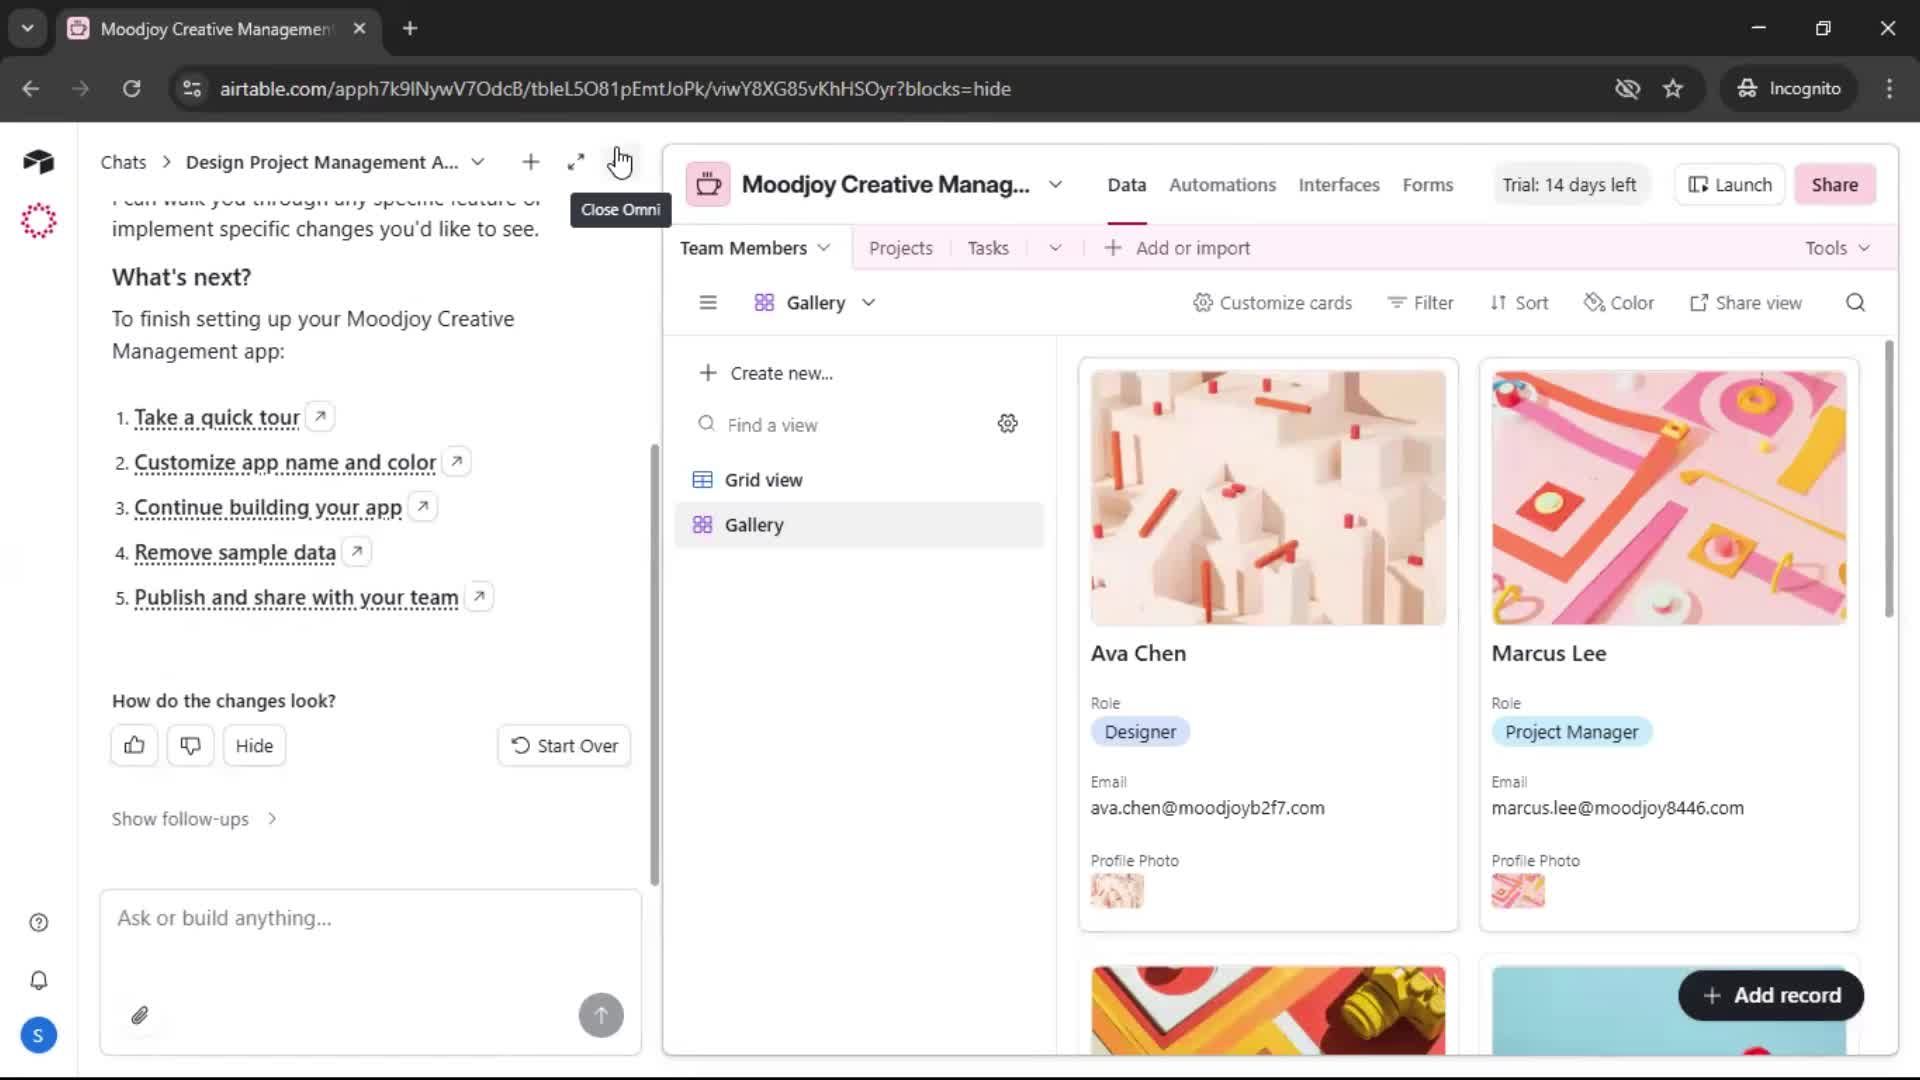Open link arrow next to Take a quick tour
The height and width of the screenshot is (1080, 1920).
pyautogui.click(x=320, y=416)
